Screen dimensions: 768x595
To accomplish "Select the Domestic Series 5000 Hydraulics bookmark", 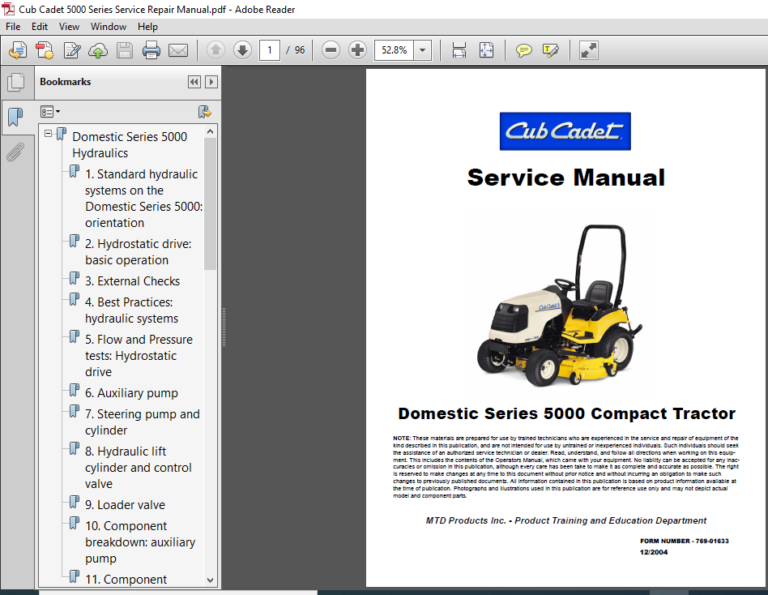I will point(129,144).
